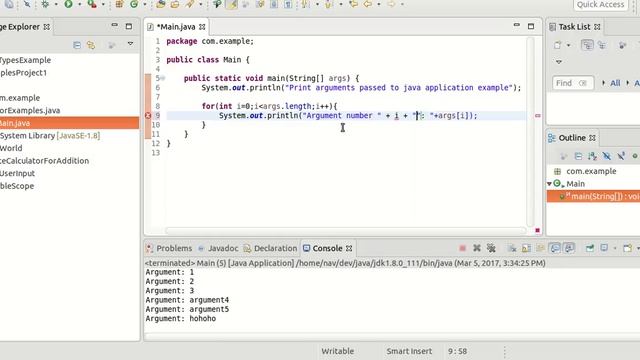640x360 pixels.
Task: Click the New Java Class green icon
Action: pyautogui.click(x=134, y=4)
